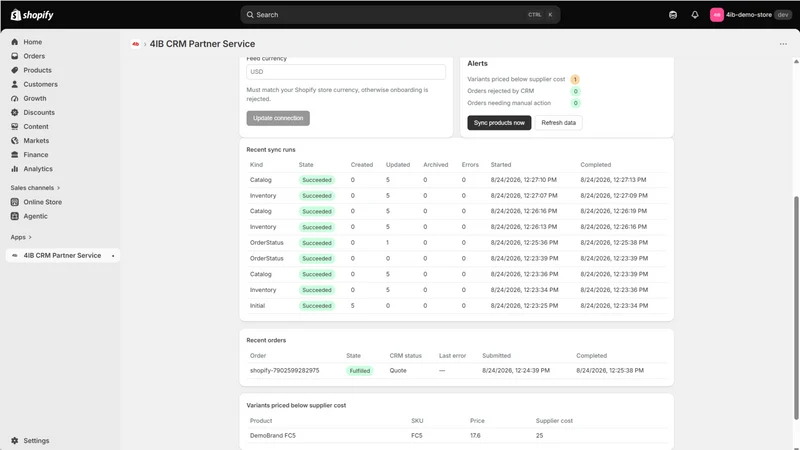Viewport: 800px width, 450px height.
Task: Click the Finance icon
Action: click(15, 155)
